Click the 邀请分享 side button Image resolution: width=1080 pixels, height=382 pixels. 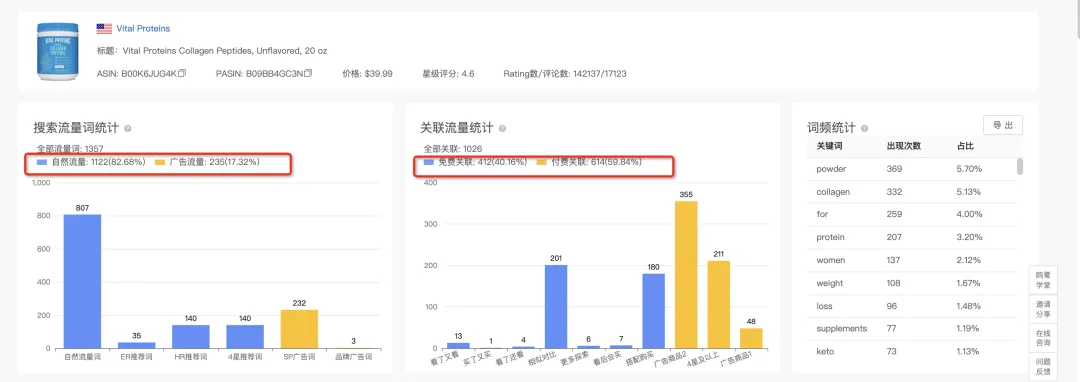pyautogui.click(x=1043, y=308)
